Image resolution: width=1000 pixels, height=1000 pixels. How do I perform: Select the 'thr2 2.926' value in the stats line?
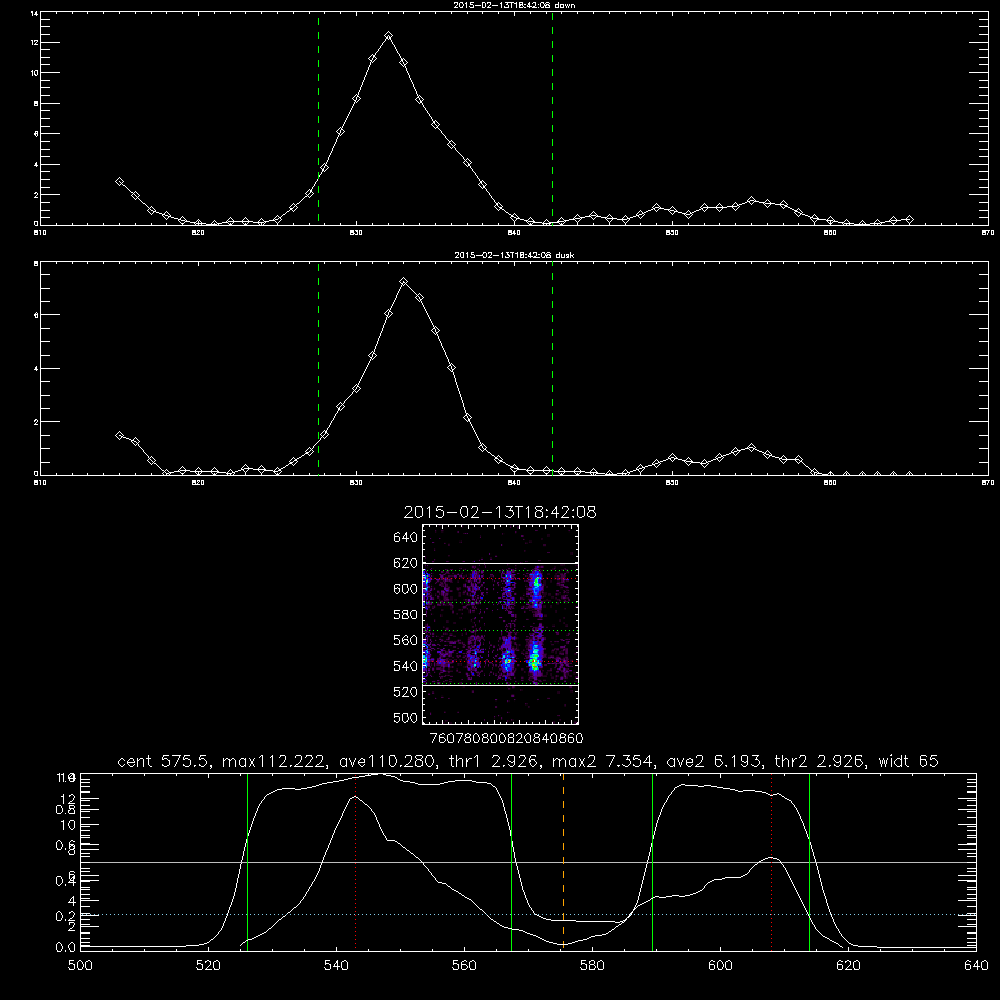(x=820, y=761)
